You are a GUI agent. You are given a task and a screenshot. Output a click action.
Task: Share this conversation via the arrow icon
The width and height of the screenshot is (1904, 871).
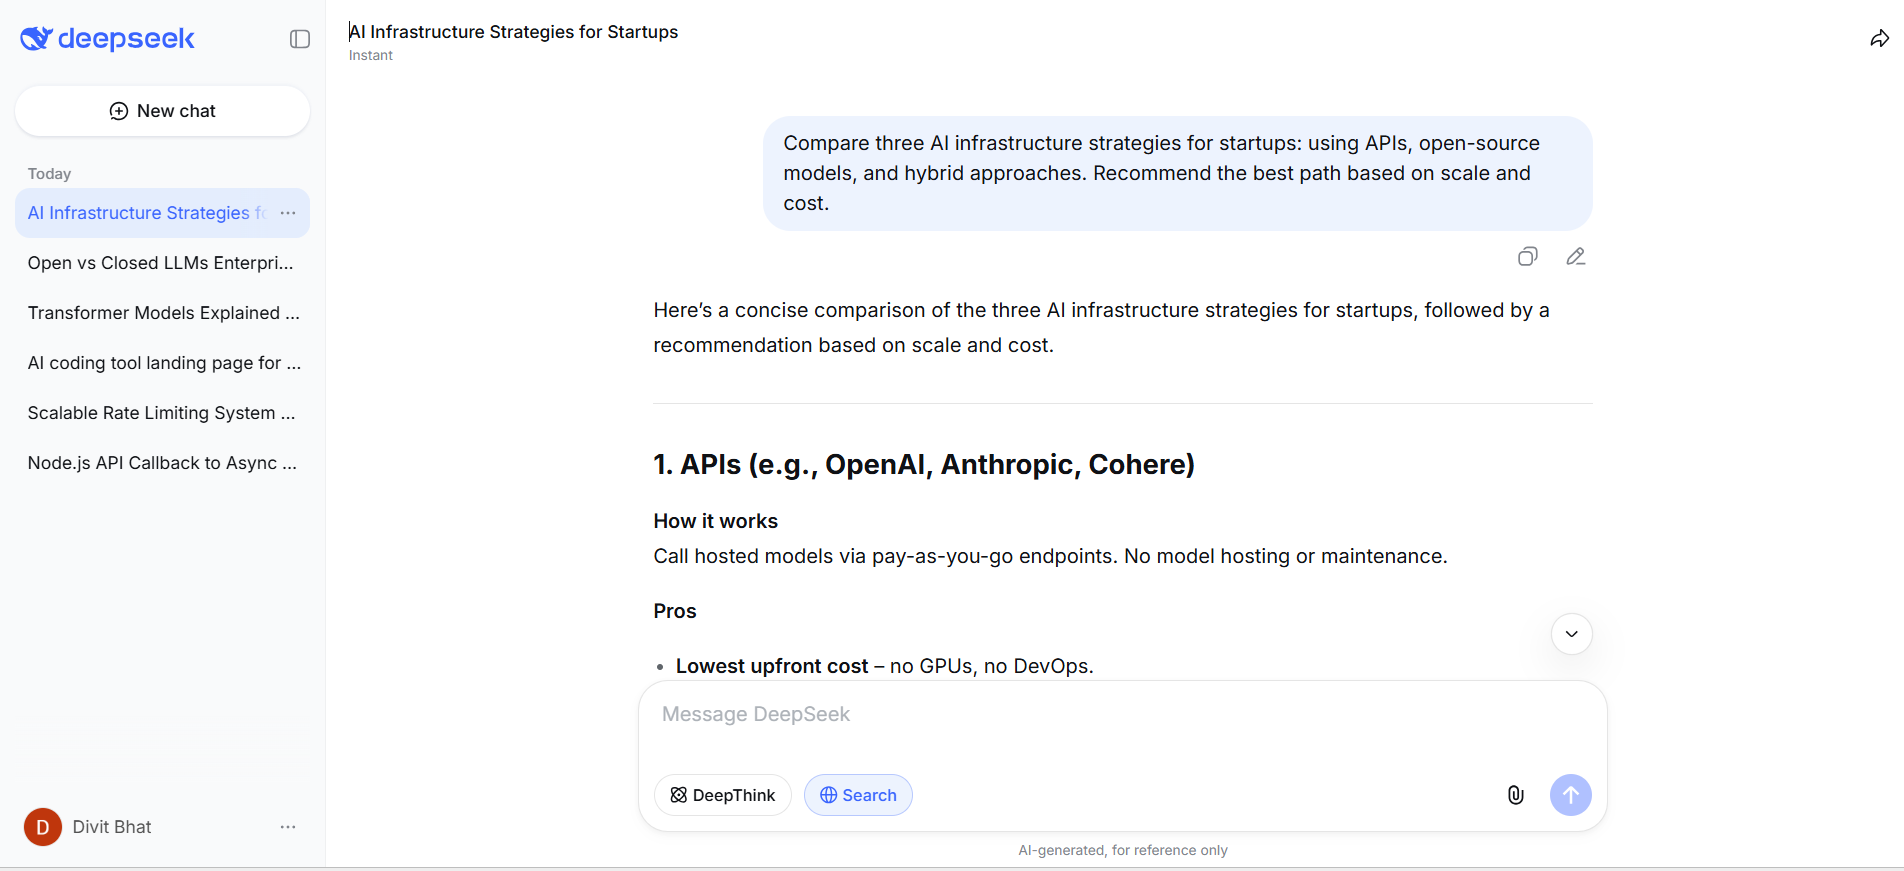[1879, 39]
